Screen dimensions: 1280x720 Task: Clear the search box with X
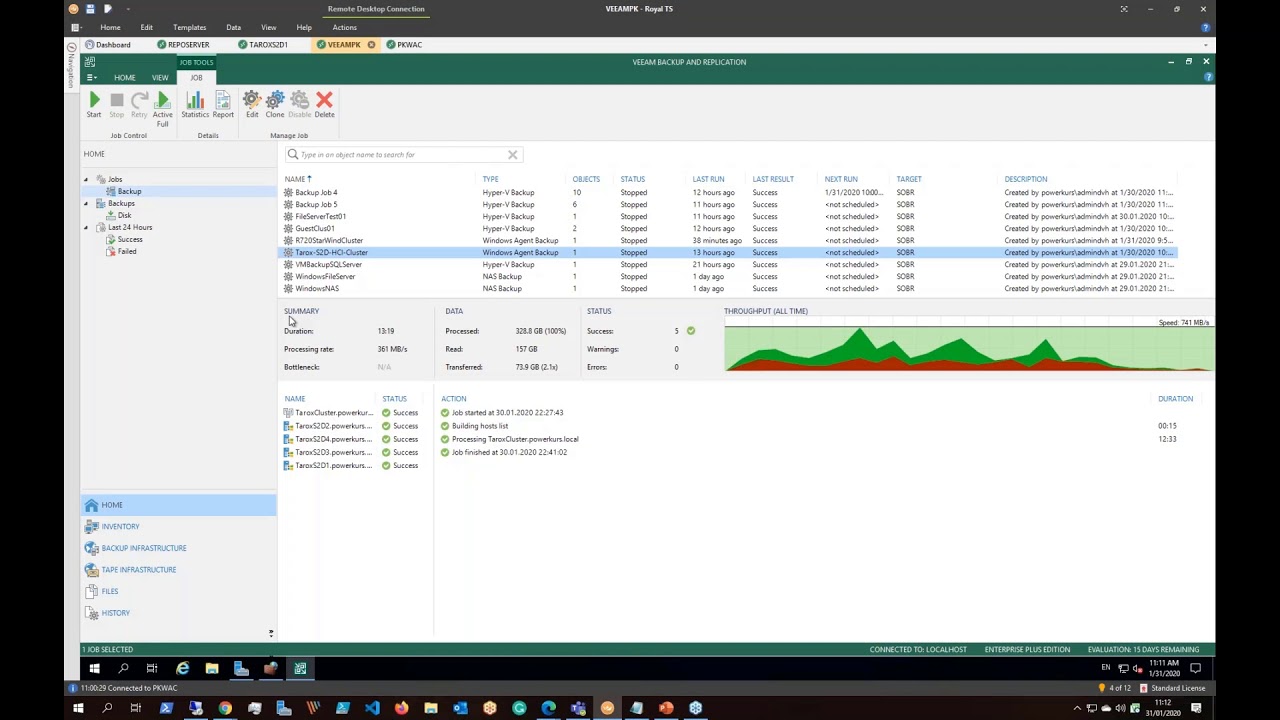pos(512,155)
